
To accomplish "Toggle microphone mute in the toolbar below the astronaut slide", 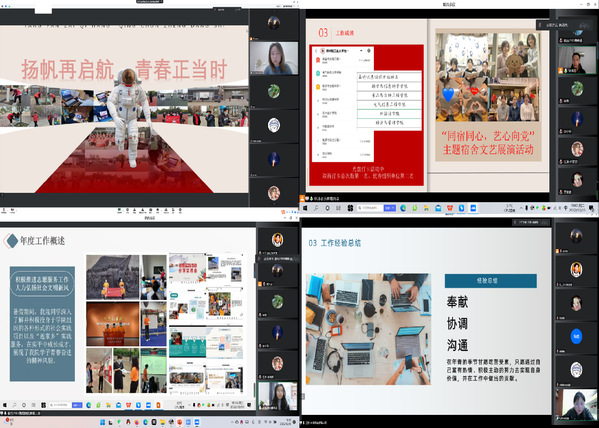I will point(4,210).
